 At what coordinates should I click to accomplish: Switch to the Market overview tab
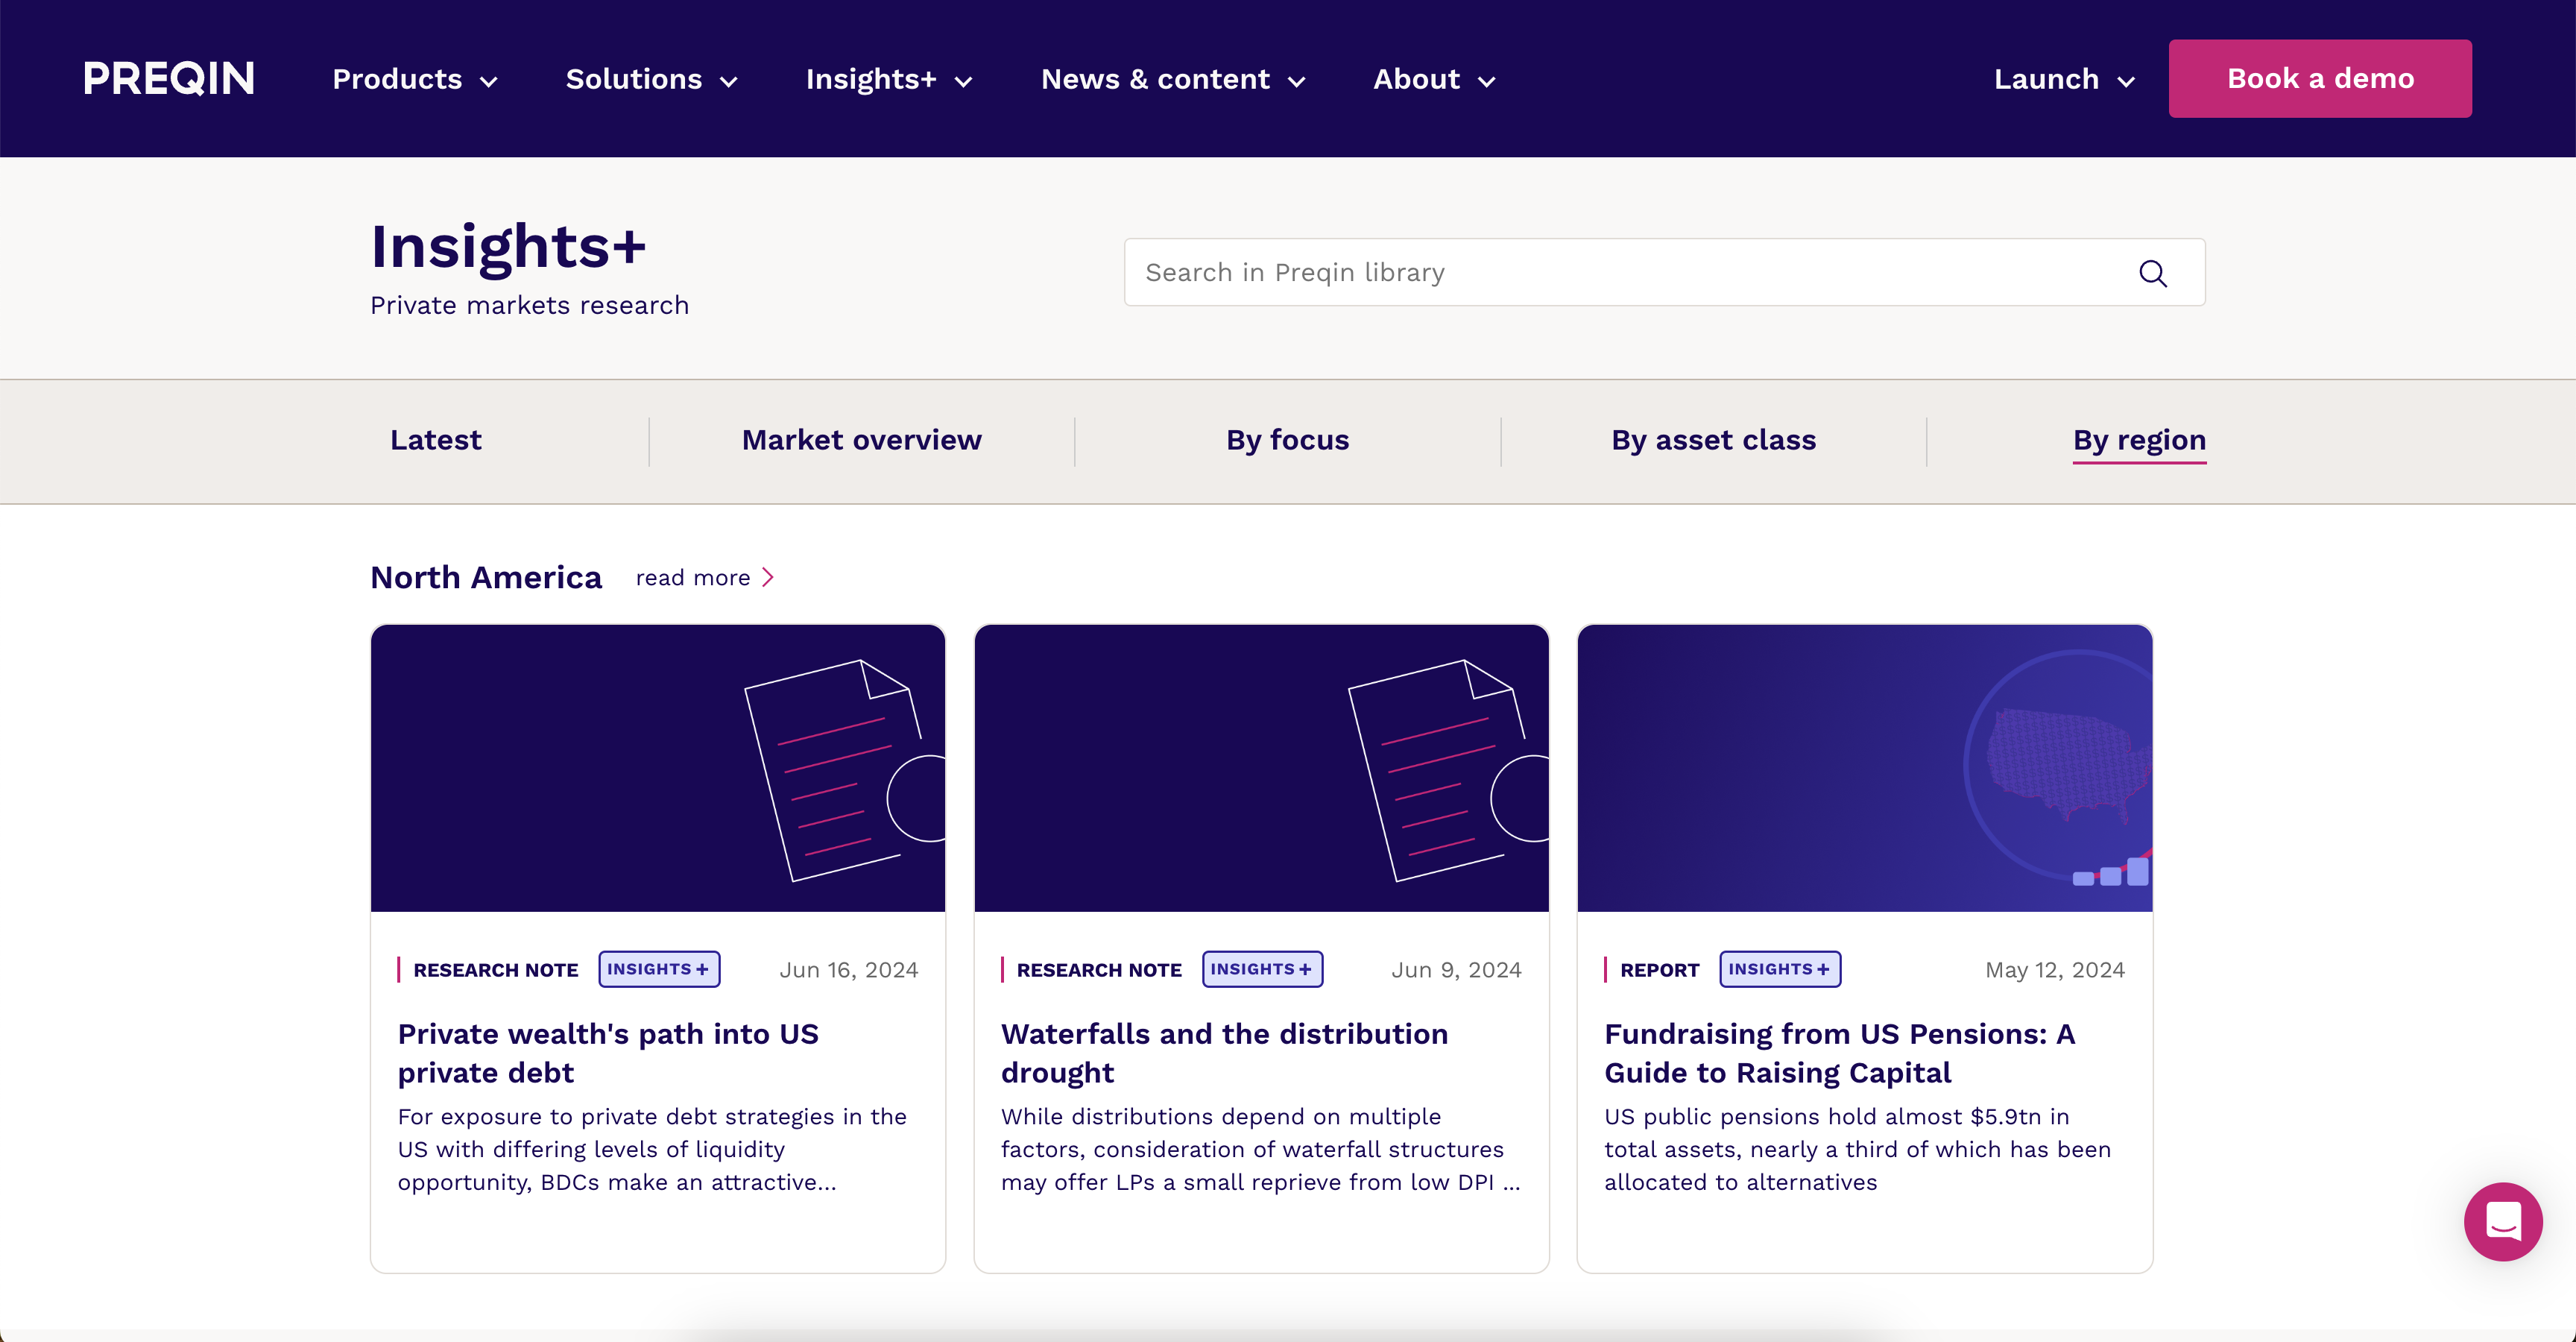[862, 440]
